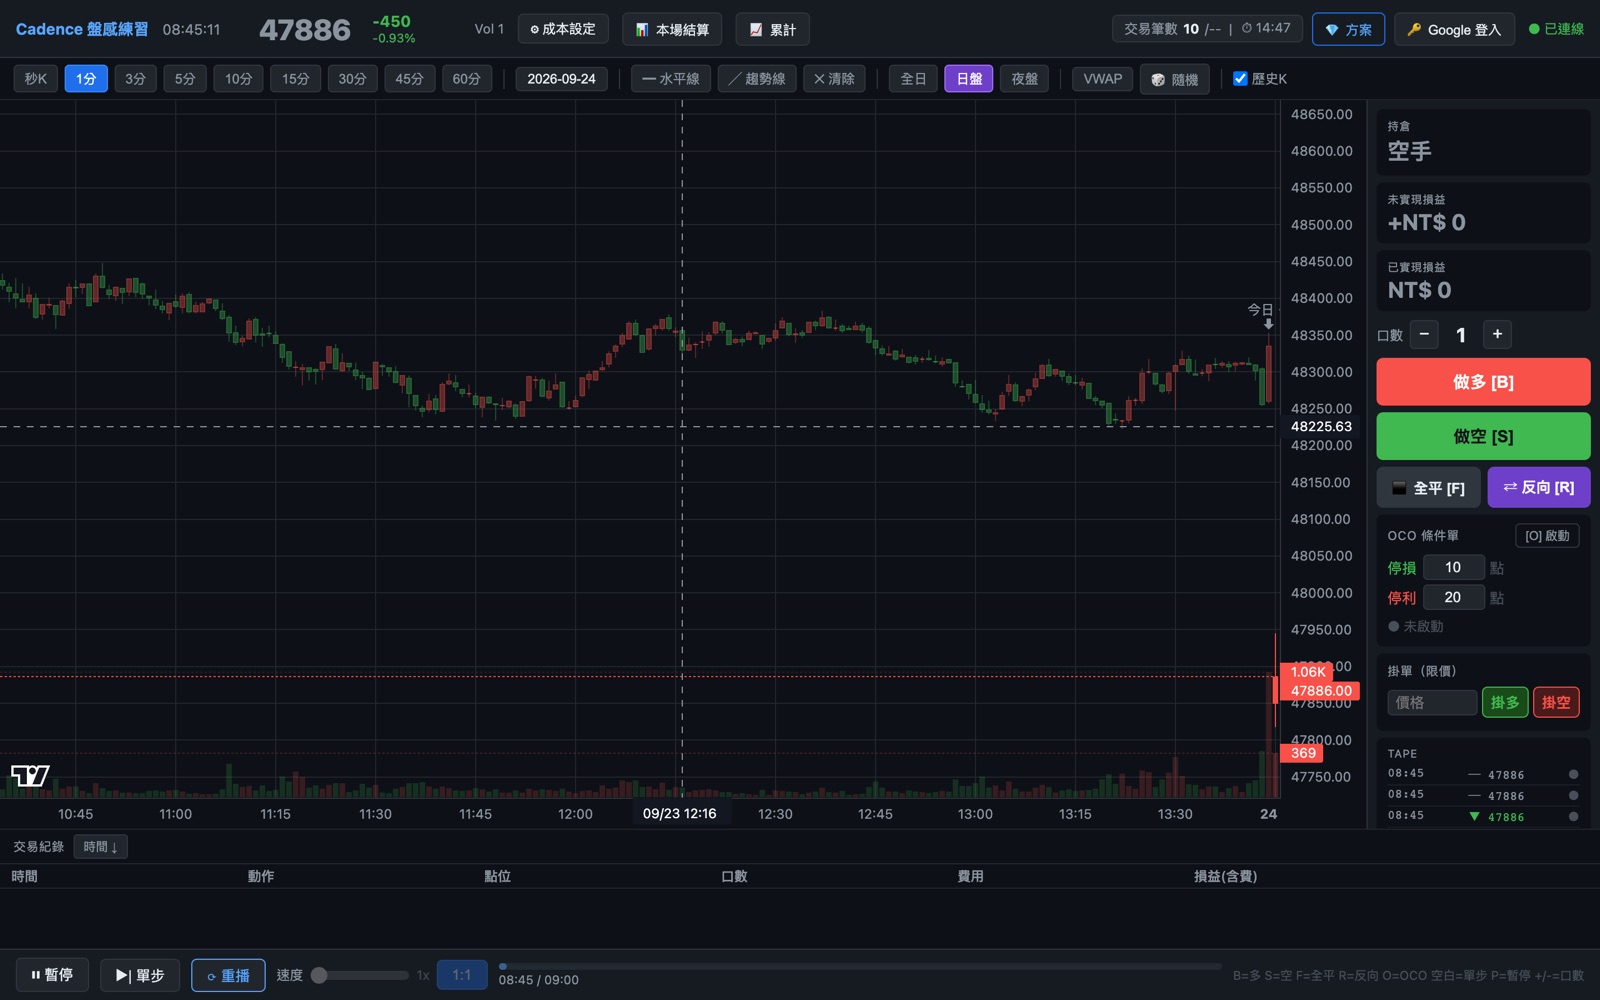Edit the 停損 points field

tap(1453, 567)
